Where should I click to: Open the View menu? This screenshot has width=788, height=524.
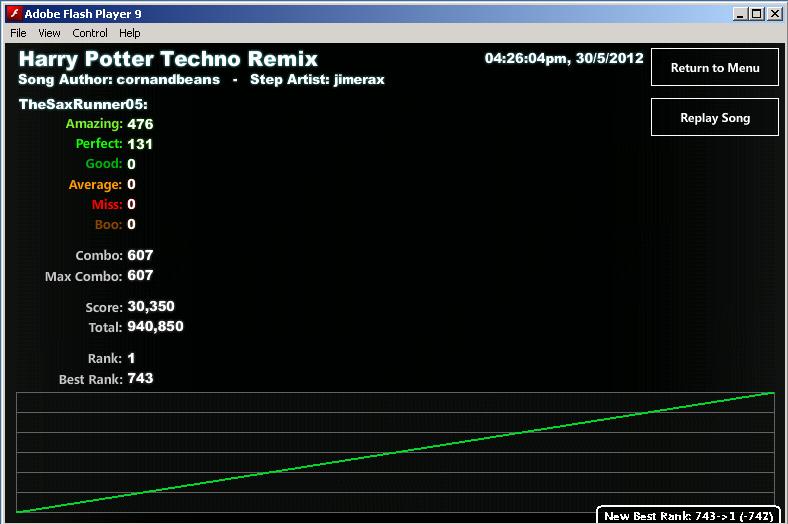[49, 33]
